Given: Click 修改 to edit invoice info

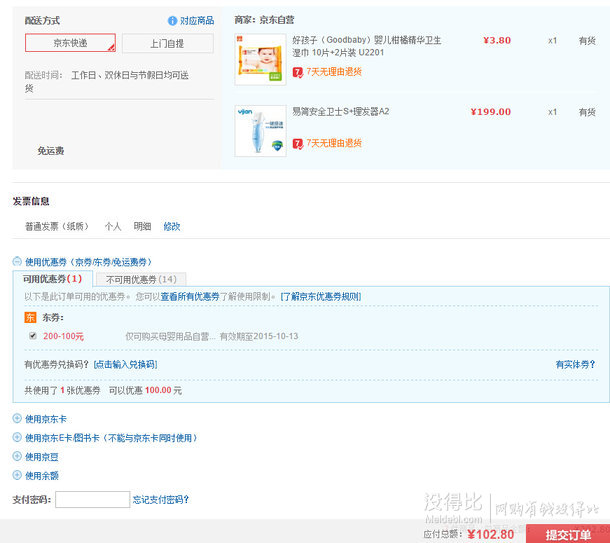Looking at the screenshot, I should pyautogui.click(x=172, y=226).
